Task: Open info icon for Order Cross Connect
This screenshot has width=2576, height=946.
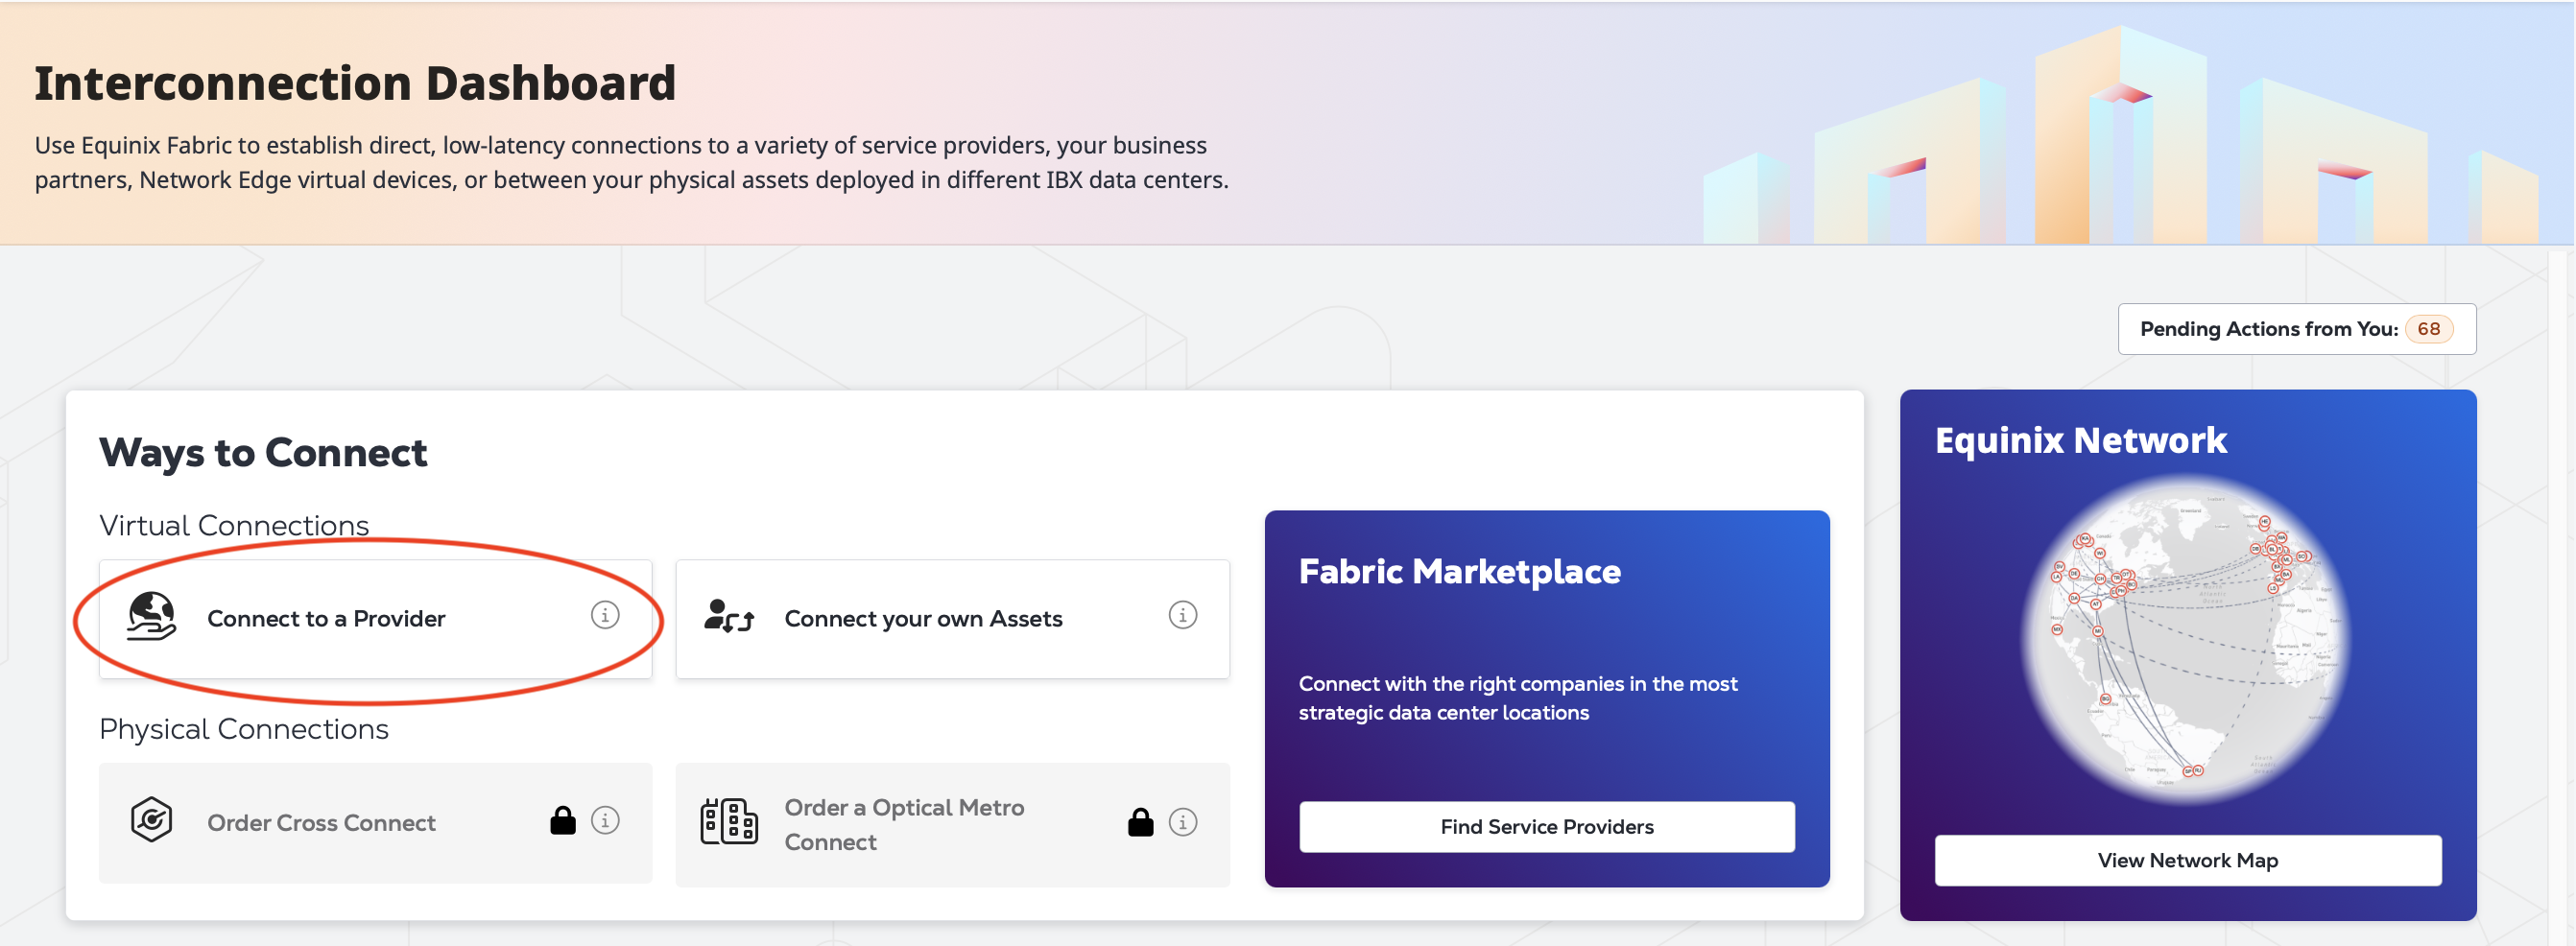Action: [x=605, y=820]
